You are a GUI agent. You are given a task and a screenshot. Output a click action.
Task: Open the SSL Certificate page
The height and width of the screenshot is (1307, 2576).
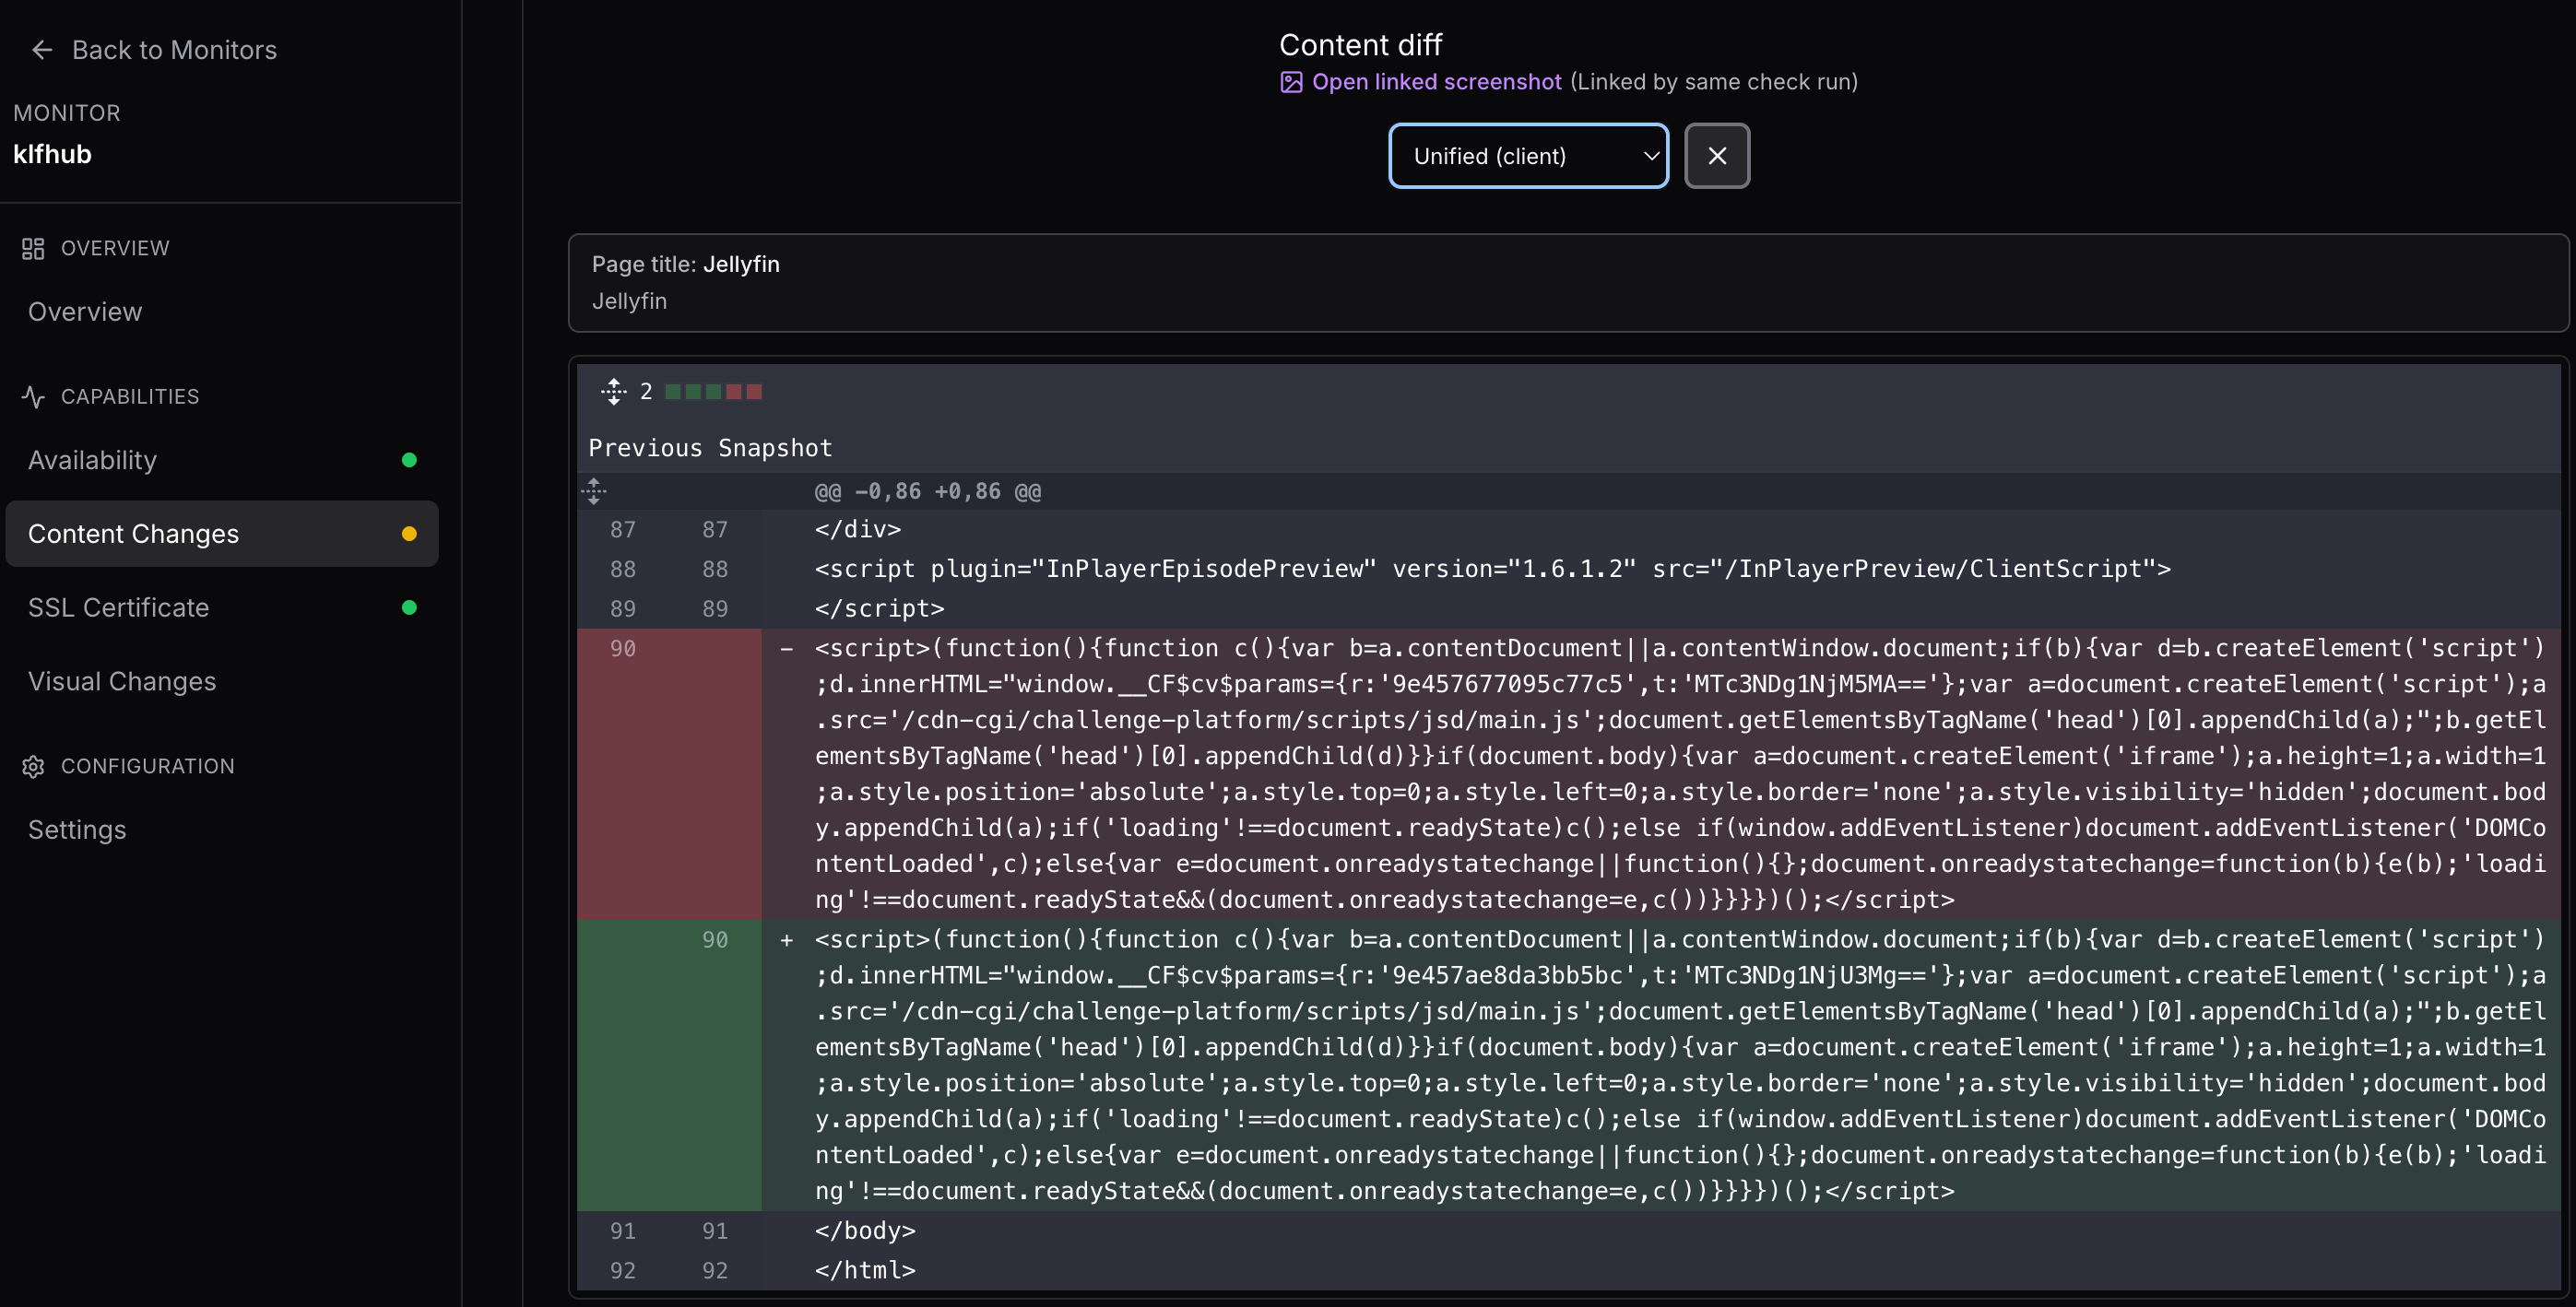[118, 608]
